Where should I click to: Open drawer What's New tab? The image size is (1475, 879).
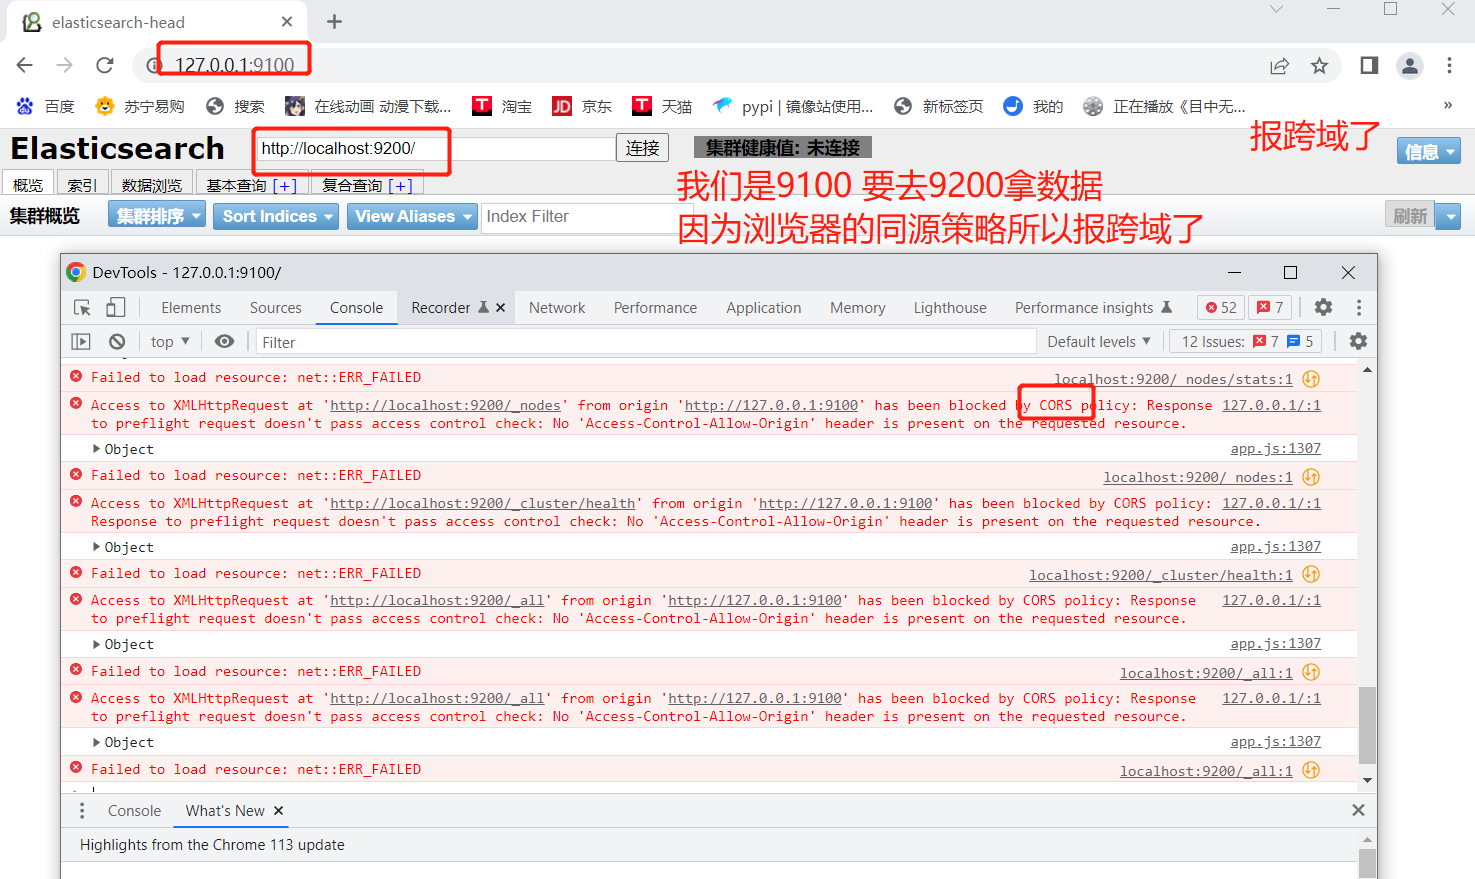[225, 811]
